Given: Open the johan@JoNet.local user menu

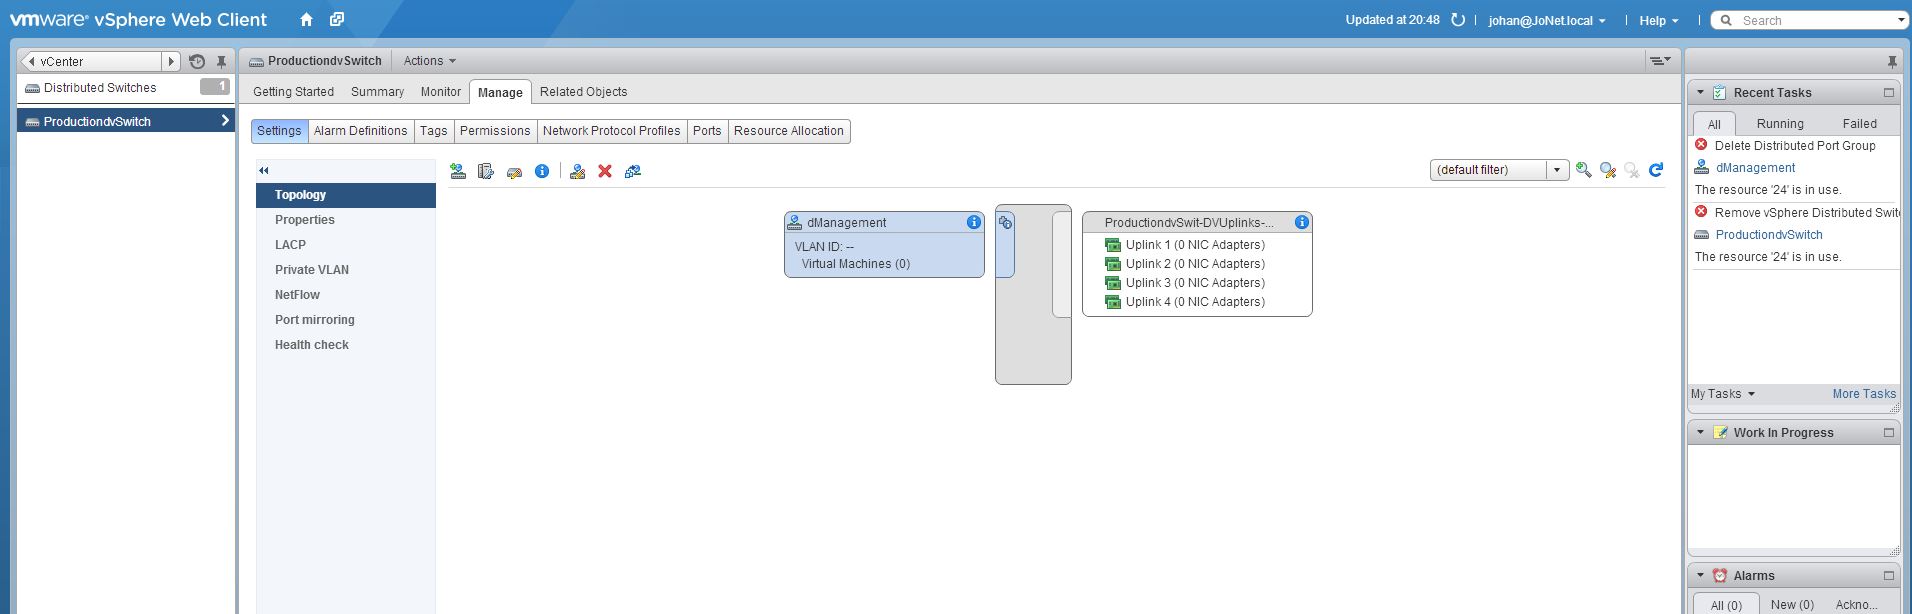Looking at the screenshot, I should click(x=1546, y=20).
